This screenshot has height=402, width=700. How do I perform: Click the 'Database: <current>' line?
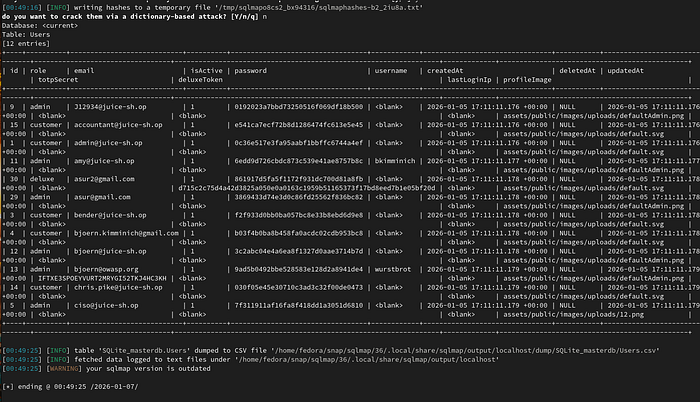(x=40, y=25)
